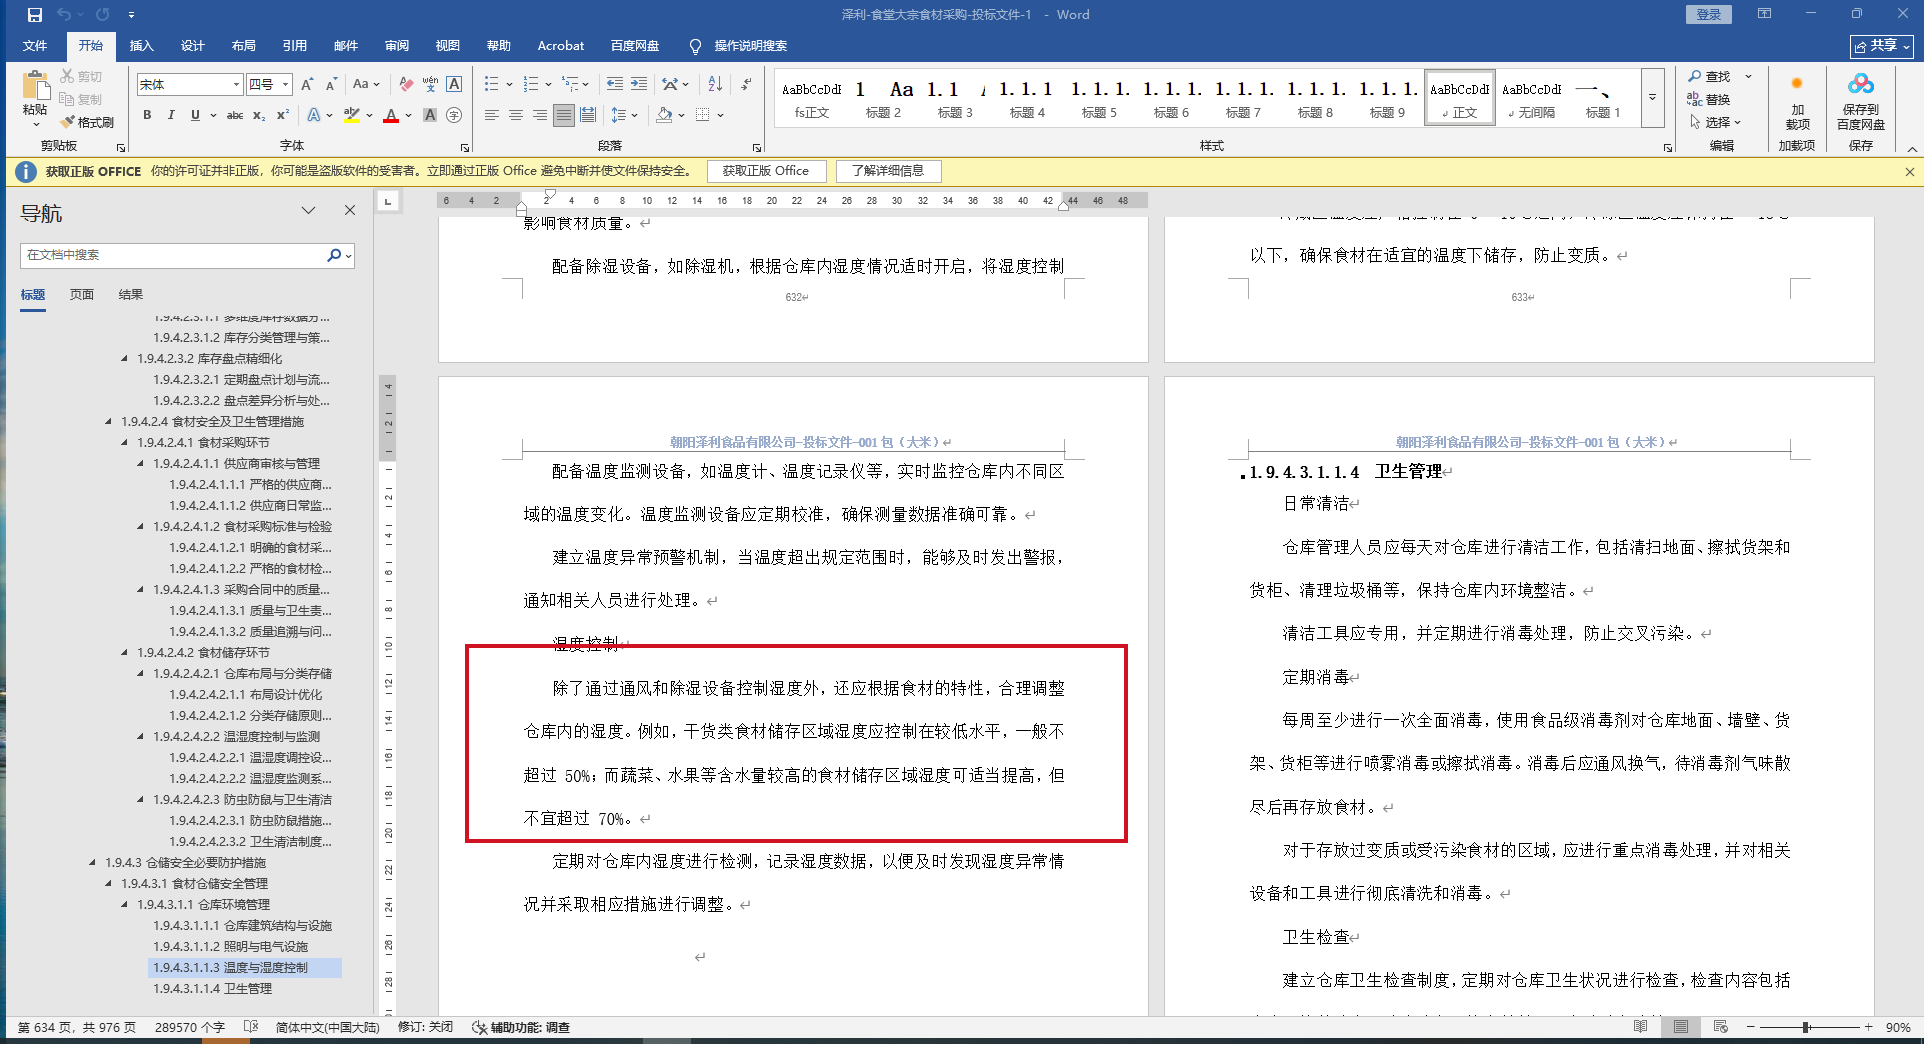Open the 插入 ribbon tab
1924x1044 pixels.
[141, 46]
